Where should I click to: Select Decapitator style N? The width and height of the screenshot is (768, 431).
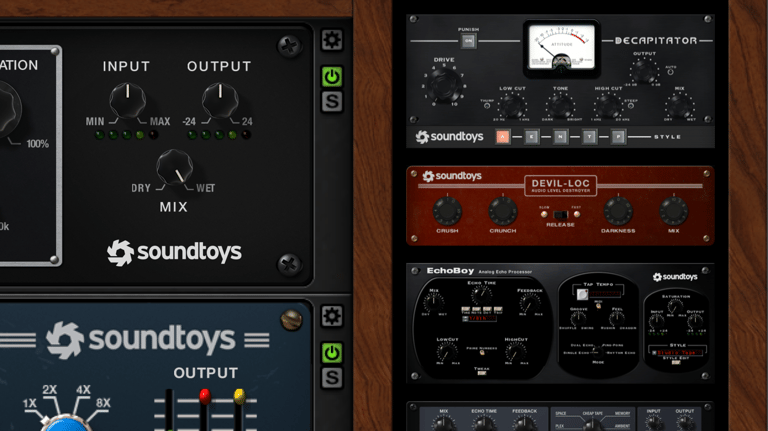(560, 137)
